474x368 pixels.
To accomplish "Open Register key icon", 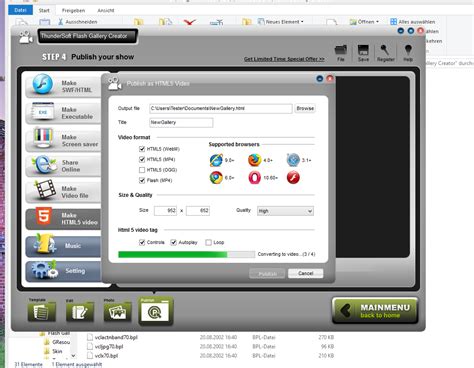I will [386, 53].
